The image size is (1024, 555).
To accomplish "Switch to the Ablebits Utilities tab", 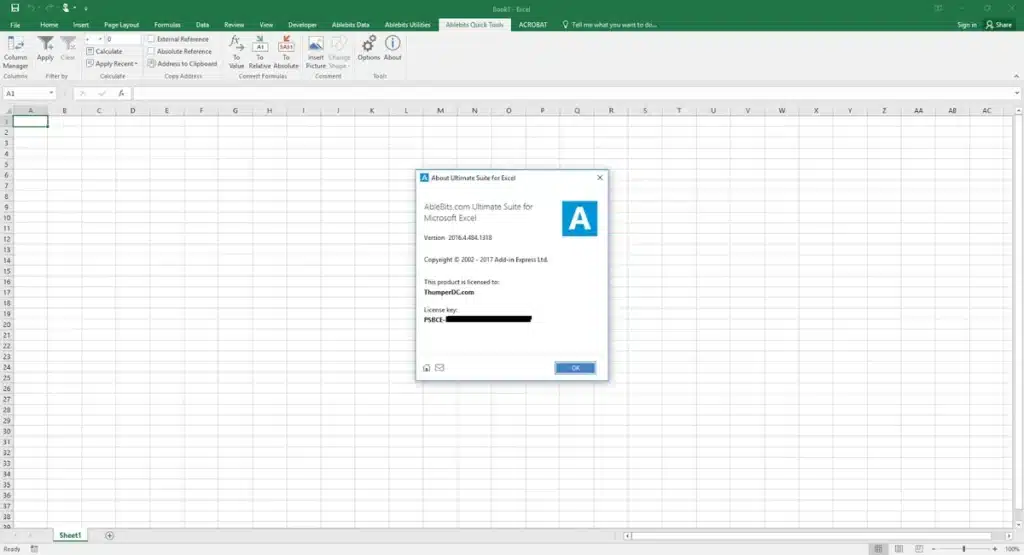I will point(408,25).
